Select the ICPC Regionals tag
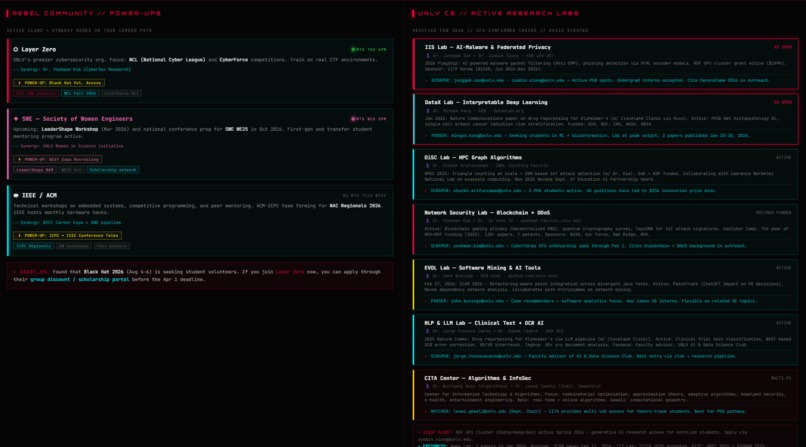Image resolution: width=806 pixels, height=447 pixels. point(33,246)
